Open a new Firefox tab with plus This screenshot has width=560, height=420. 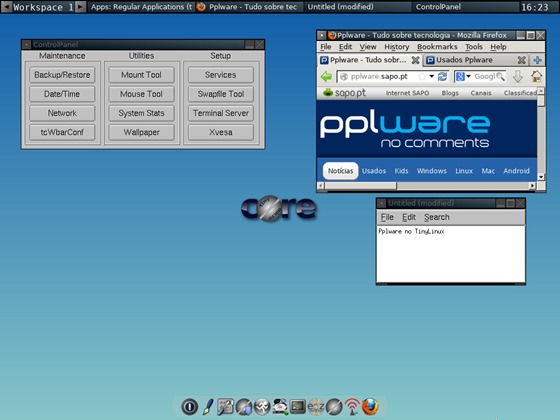tap(538, 60)
